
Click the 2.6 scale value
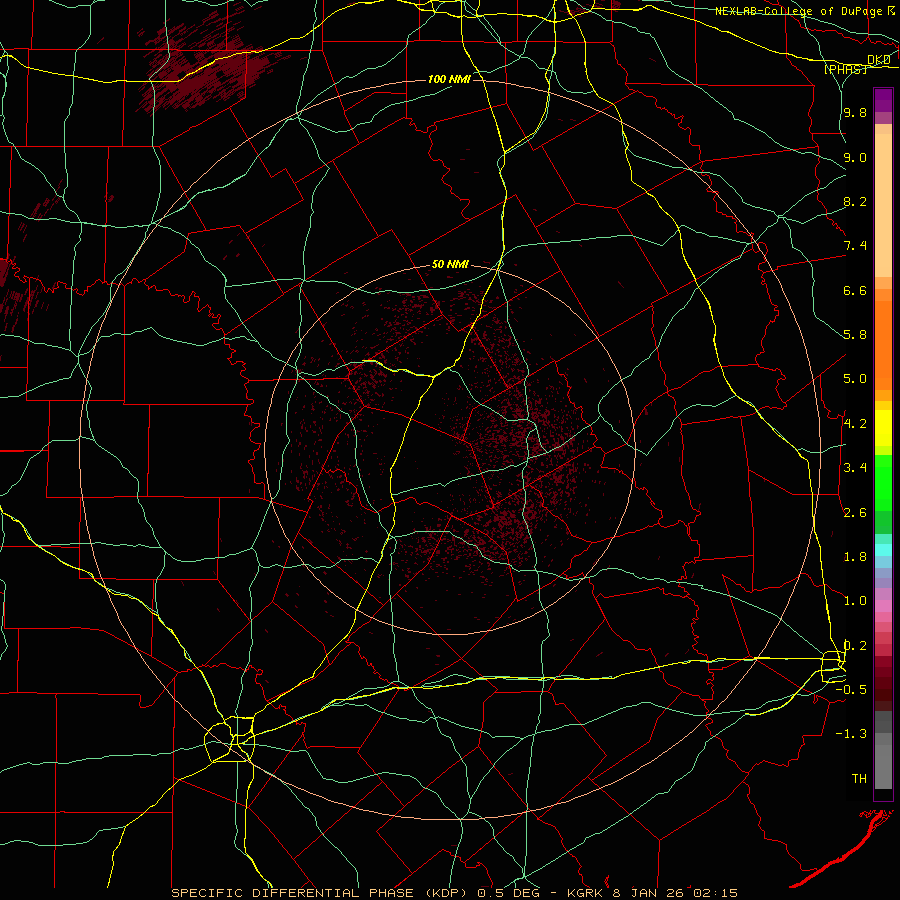[x=855, y=512]
